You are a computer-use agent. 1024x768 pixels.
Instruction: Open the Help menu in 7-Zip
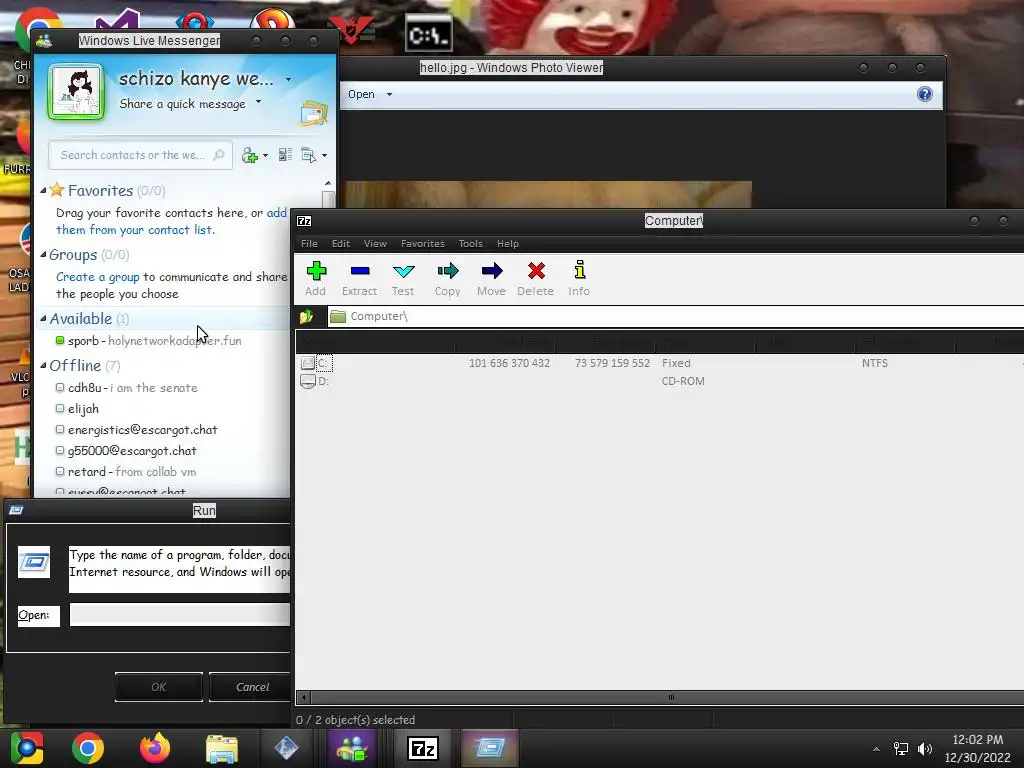(x=507, y=244)
